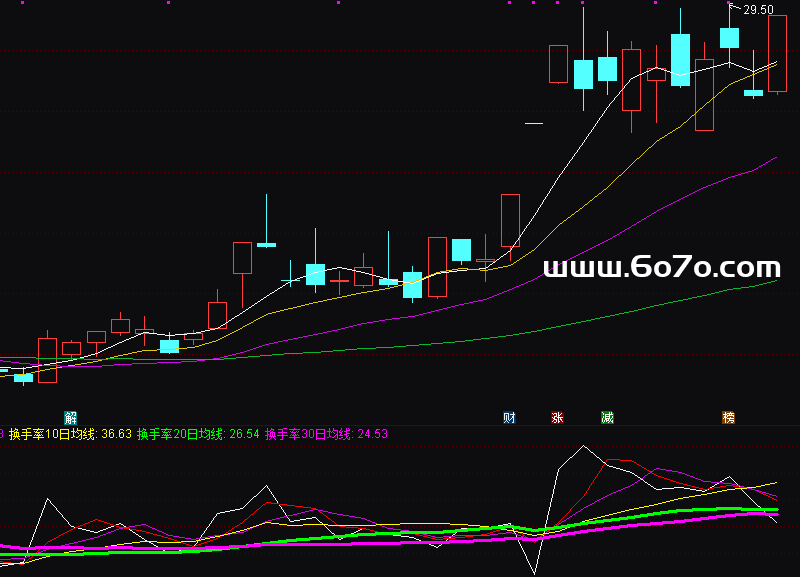Click the small dash candlestick before gap-up
The image size is (800, 577).
tap(534, 124)
